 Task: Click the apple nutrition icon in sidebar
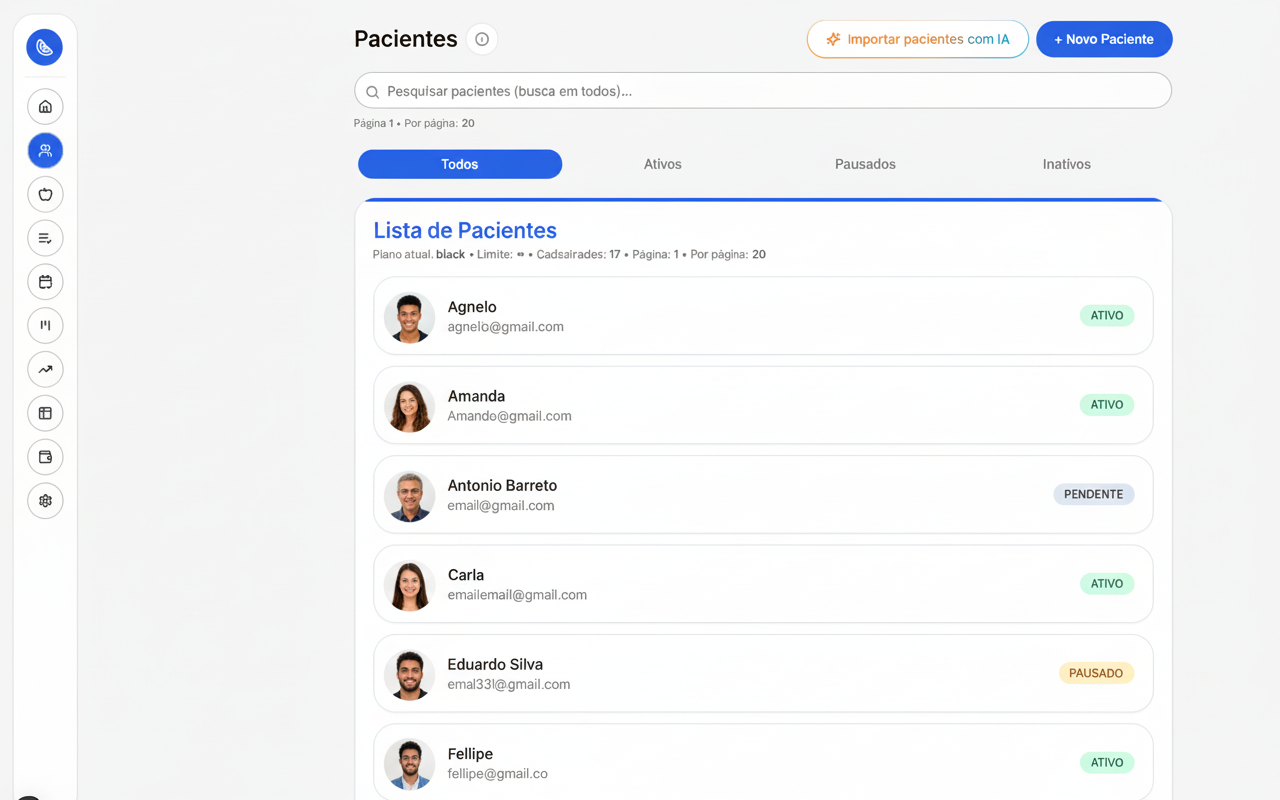pyautogui.click(x=45, y=194)
